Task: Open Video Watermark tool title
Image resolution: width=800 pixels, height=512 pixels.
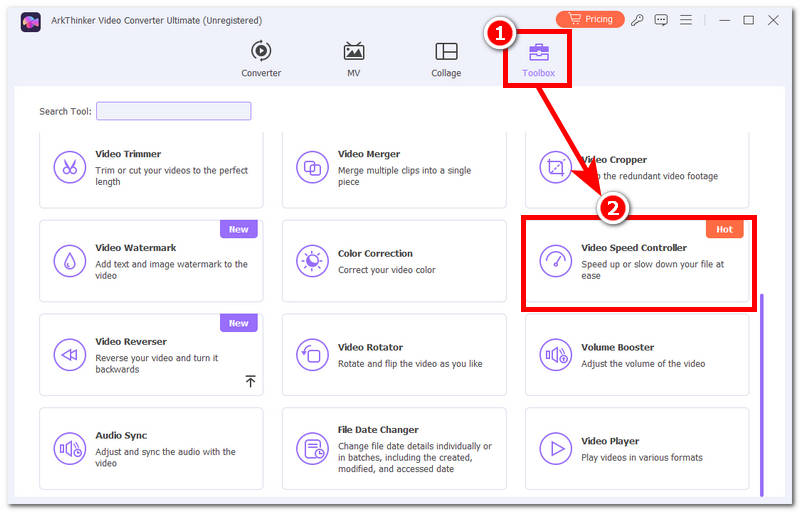Action: click(x=136, y=248)
